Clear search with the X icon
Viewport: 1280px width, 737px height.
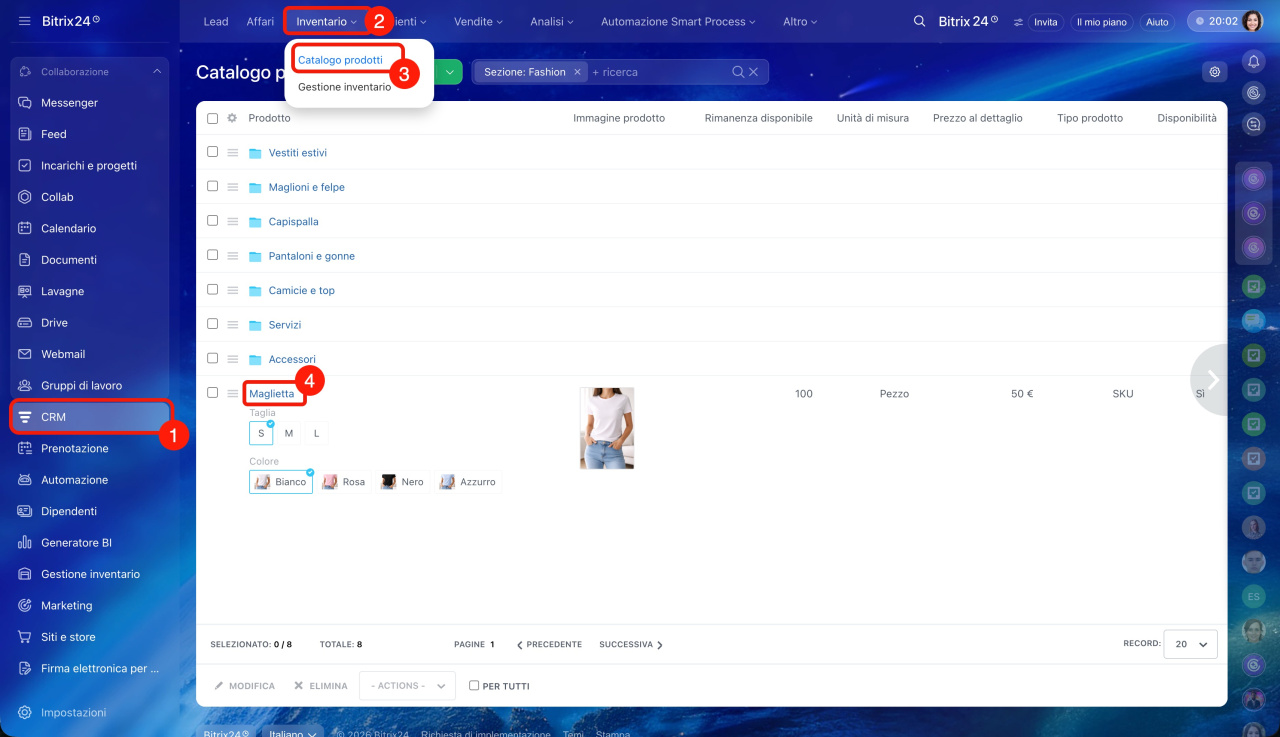pyautogui.click(x=754, y=72)
